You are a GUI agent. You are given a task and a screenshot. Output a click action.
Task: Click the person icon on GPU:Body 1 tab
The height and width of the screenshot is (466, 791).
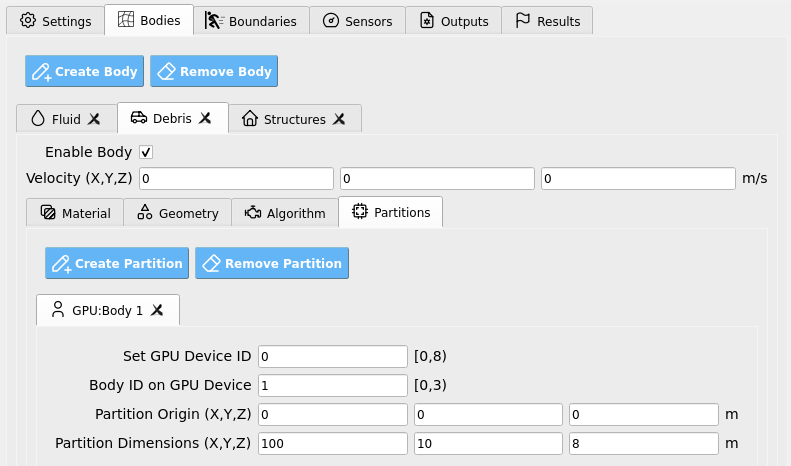(58, 310)
